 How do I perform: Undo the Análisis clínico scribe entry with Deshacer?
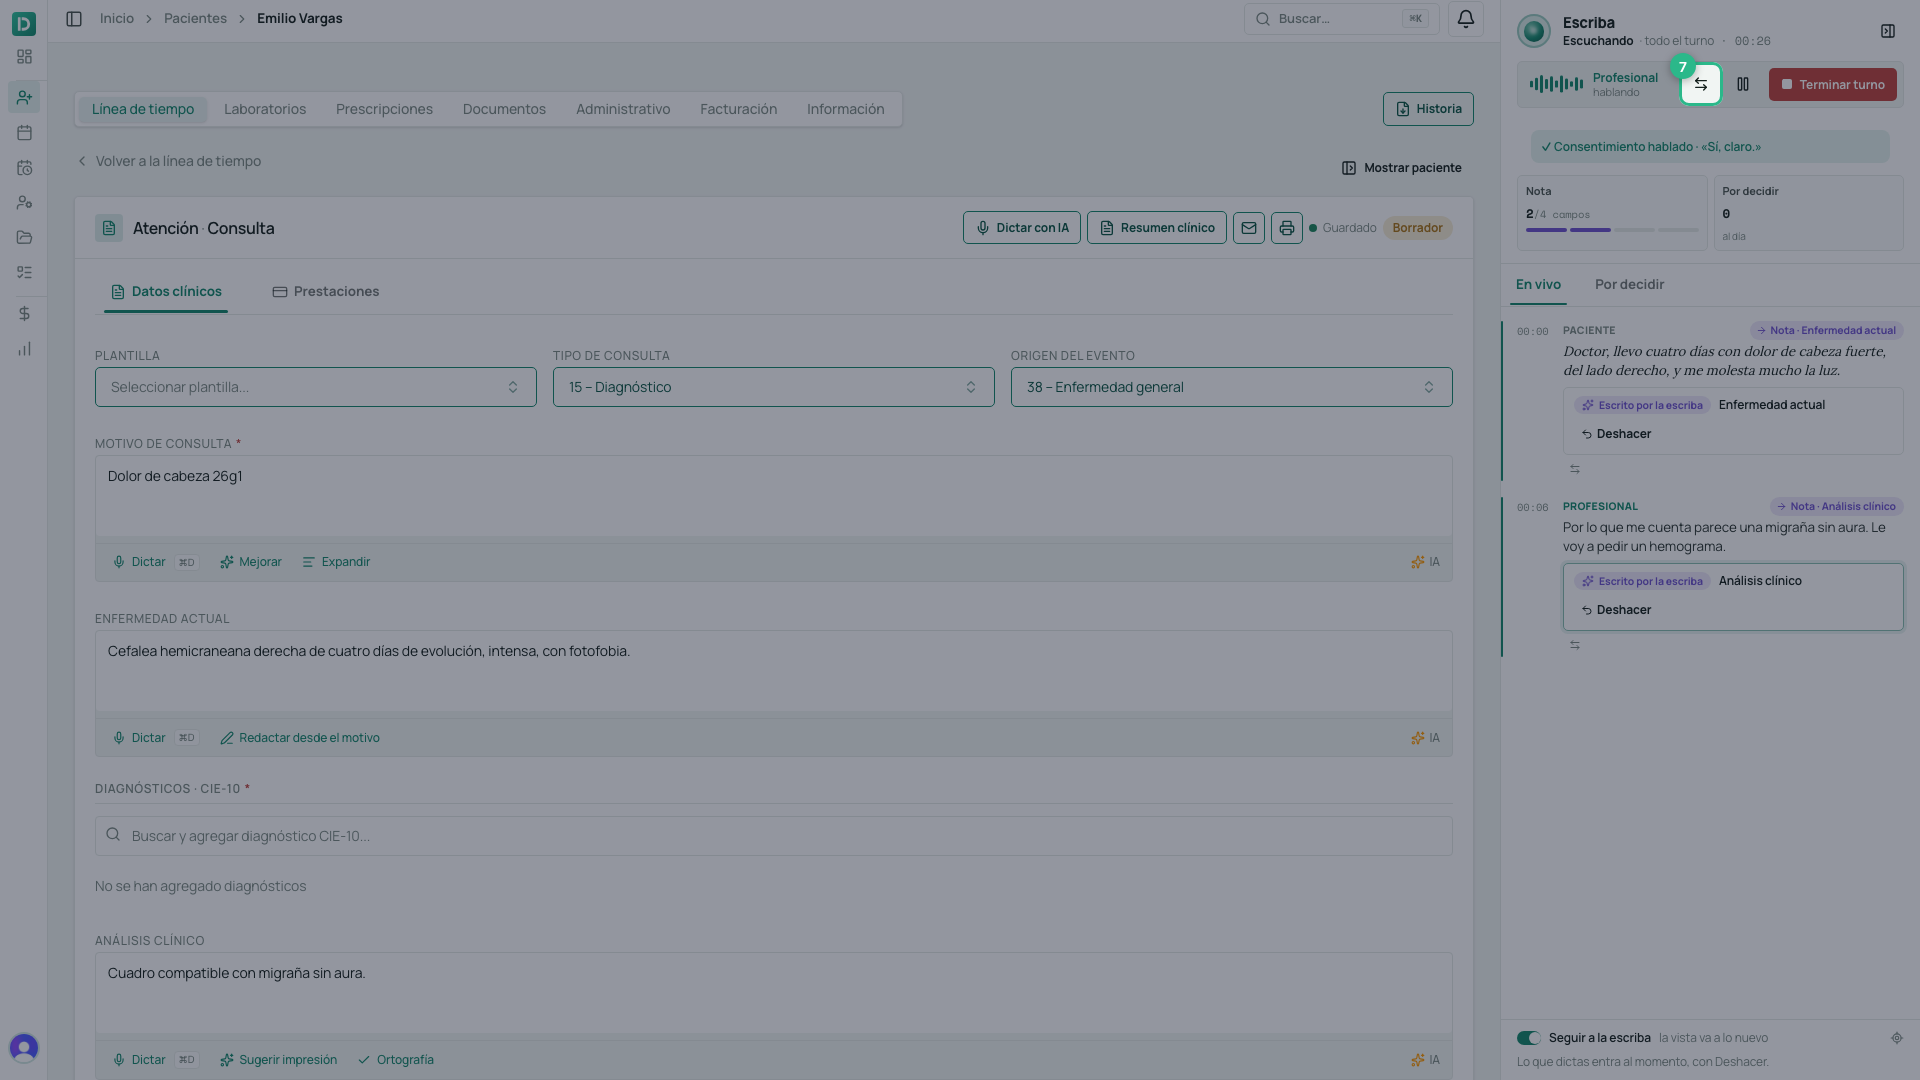1616,610
